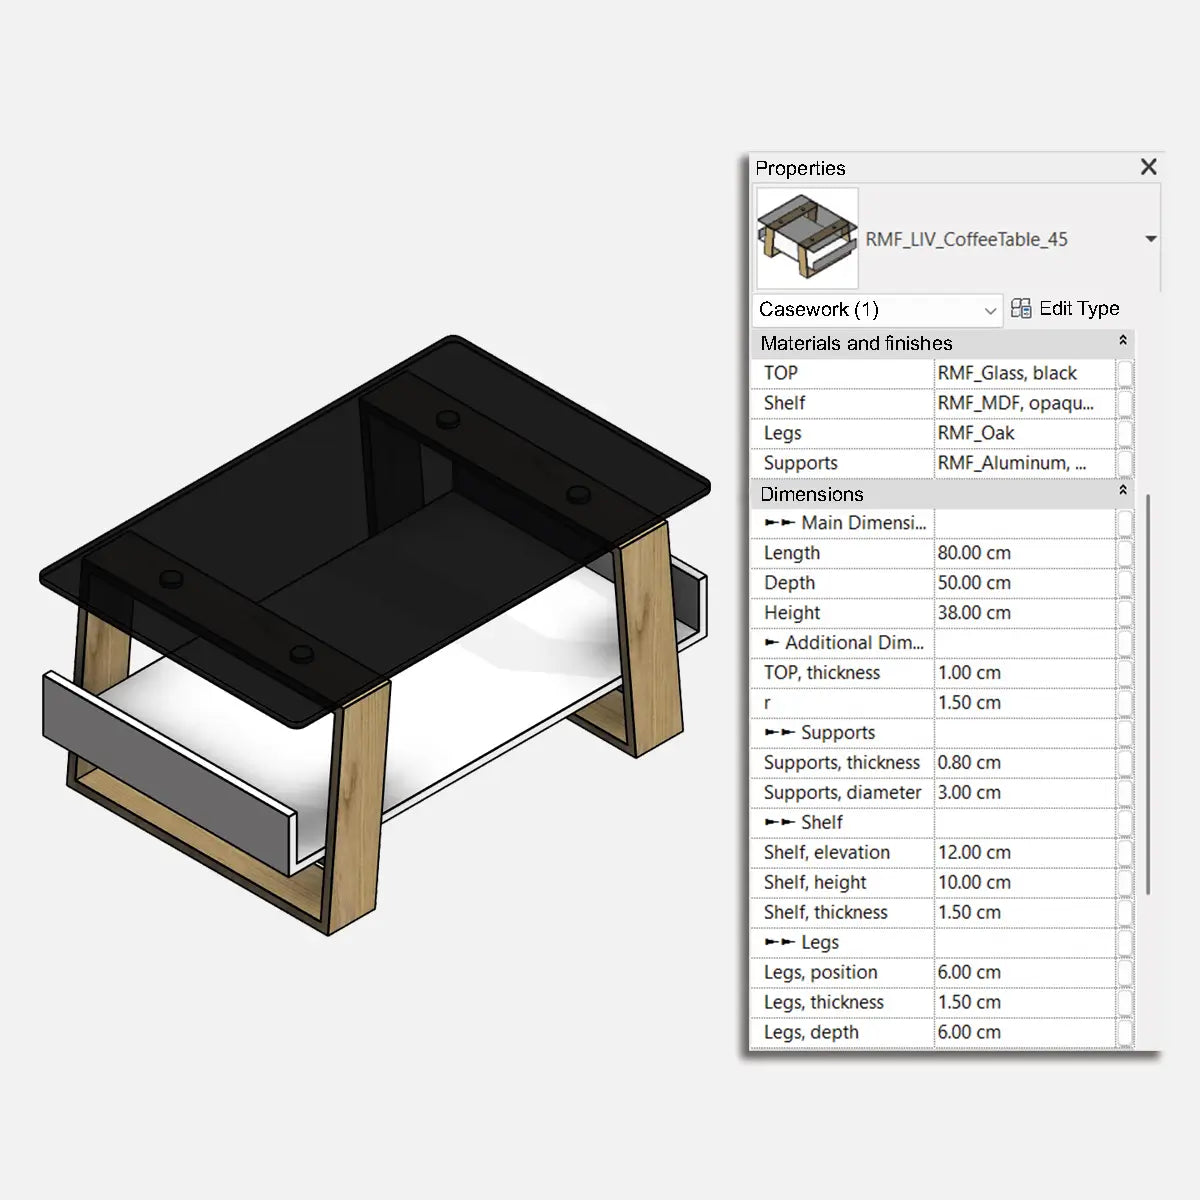
Task: Collapse the Dimensions section
Action: [x=1122, y=492]
